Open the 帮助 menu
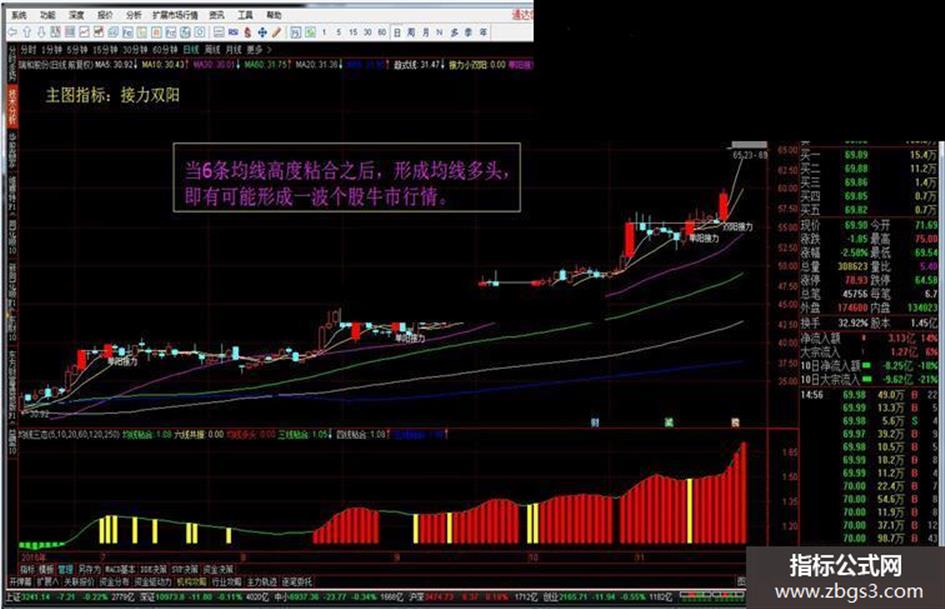 (274, 15)
